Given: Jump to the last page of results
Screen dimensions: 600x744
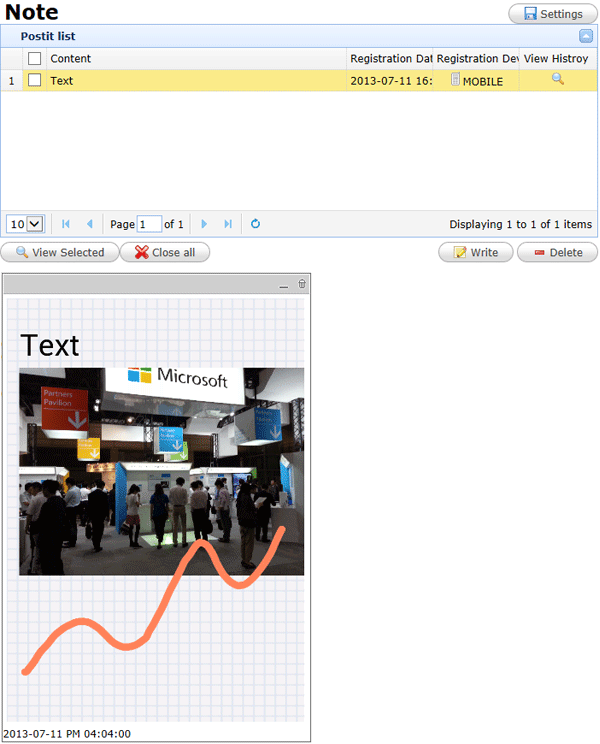Looking at the screenshot, I should click(x=228, y=224).
